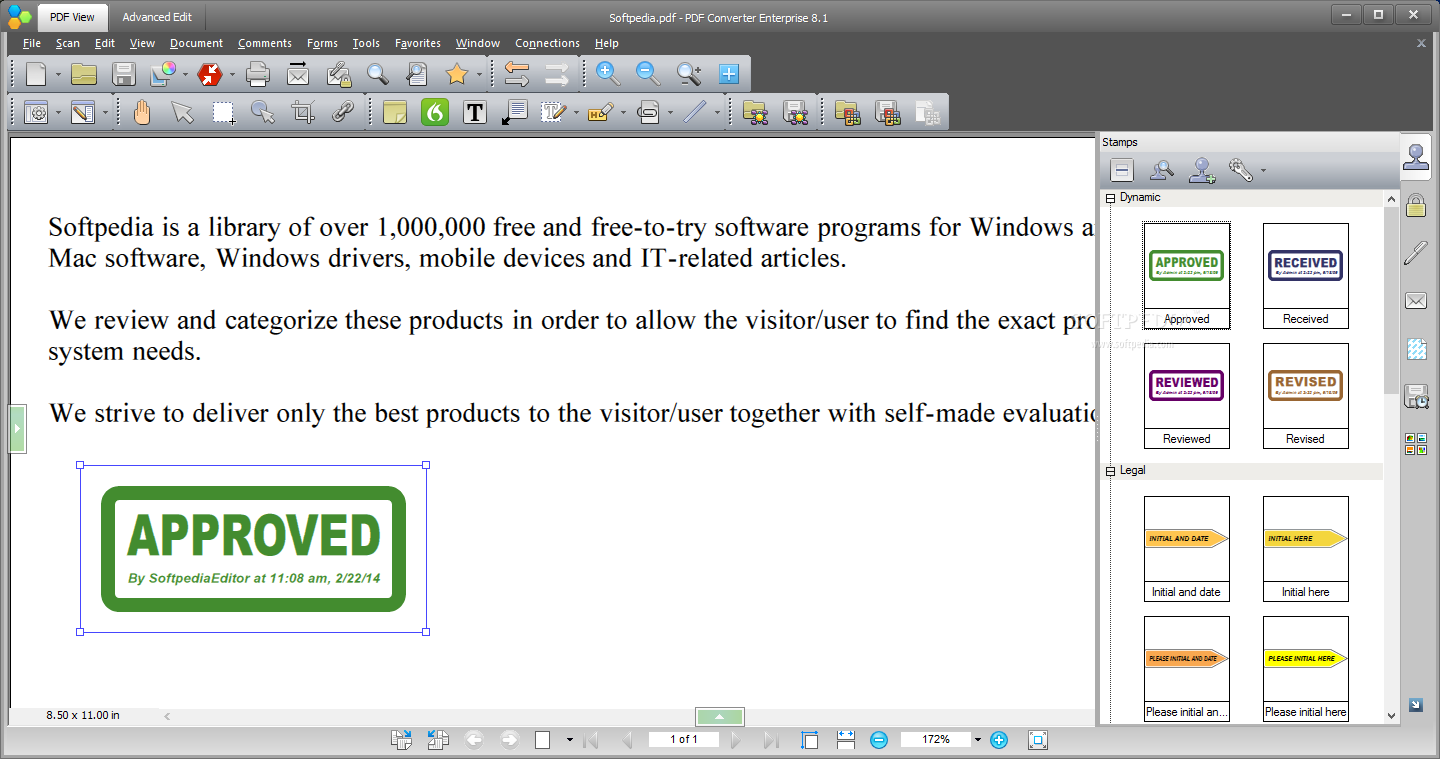The height and width of the screenshot is (759, 1440).
Task: Send the PDF by email via the envelope toolbar icon
Action: pyautogui.click(x=298, y=73)
